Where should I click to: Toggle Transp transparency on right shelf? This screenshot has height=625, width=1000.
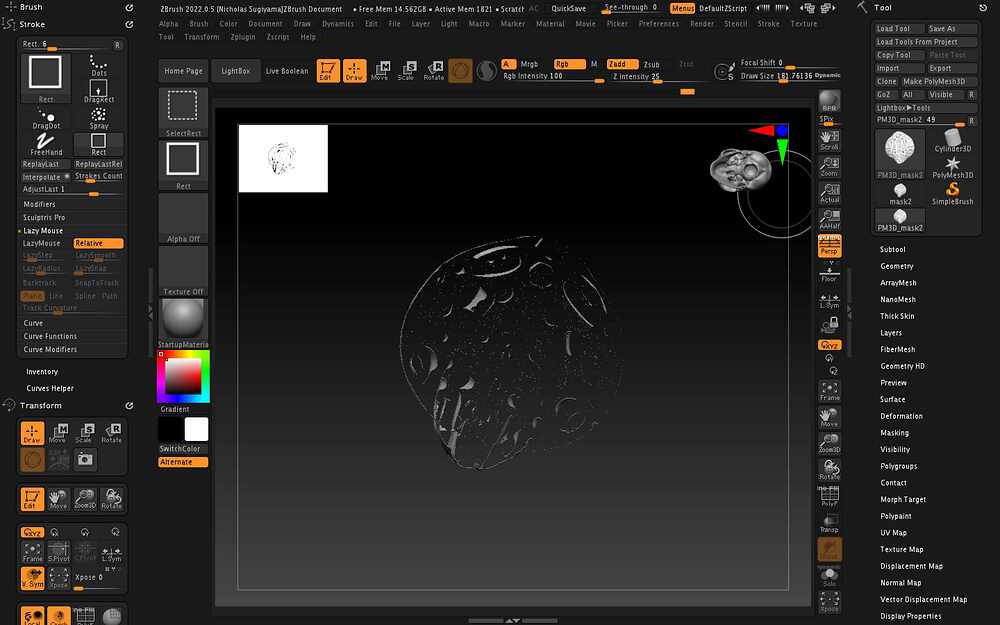point(829,524)
